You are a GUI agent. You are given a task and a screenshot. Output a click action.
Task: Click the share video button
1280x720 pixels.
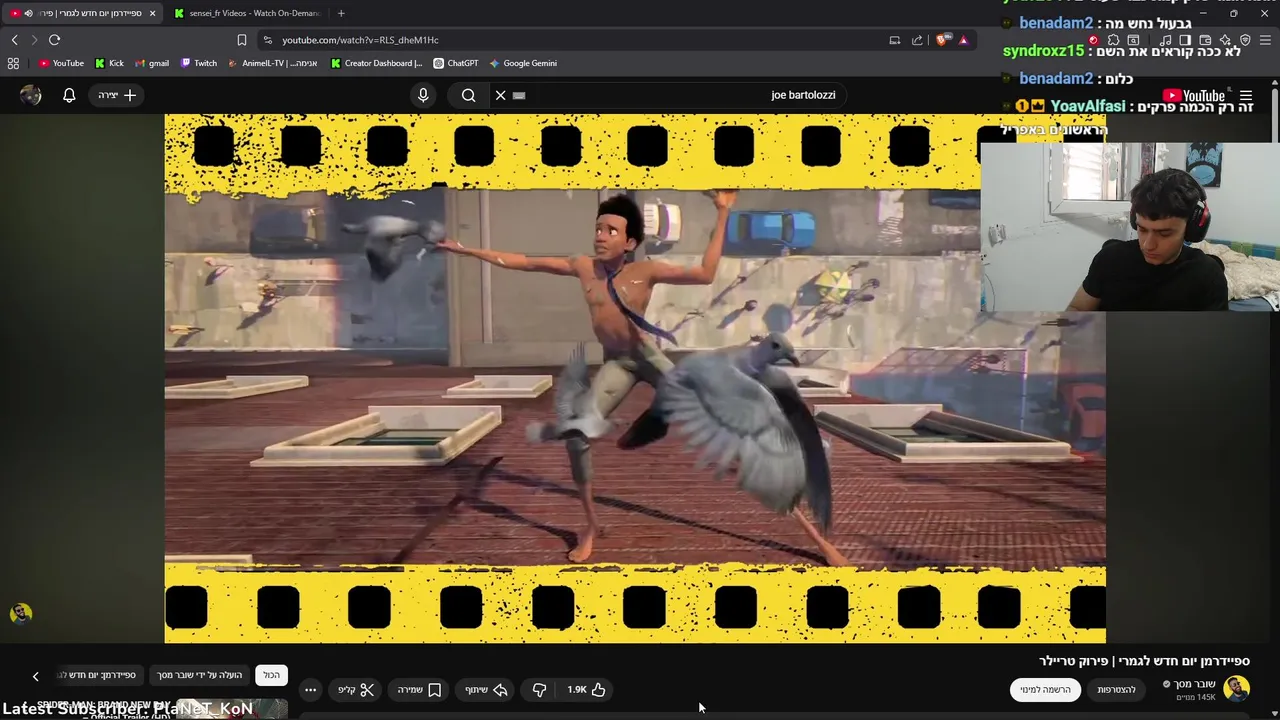click(486, 690)
